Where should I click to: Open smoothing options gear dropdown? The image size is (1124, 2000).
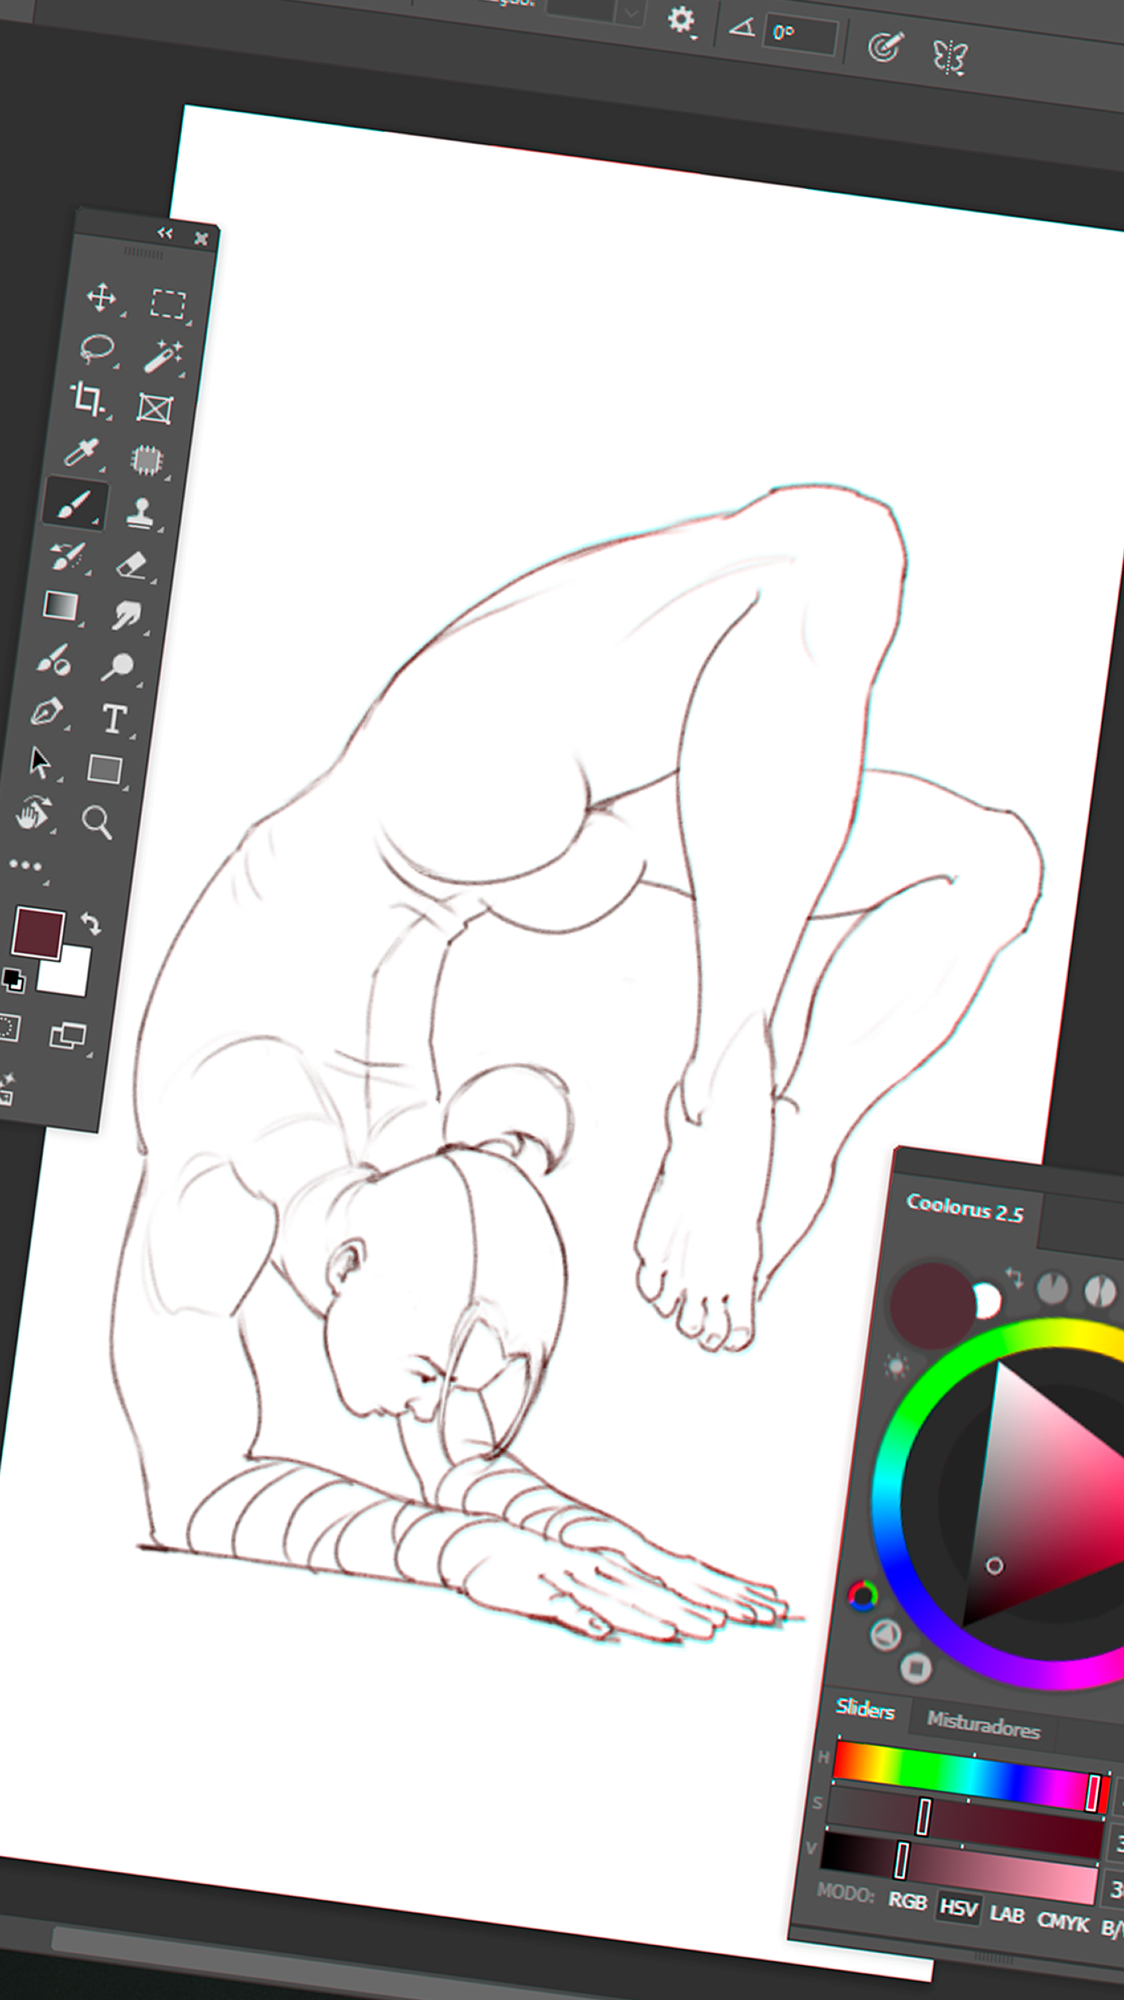point(681,20)
